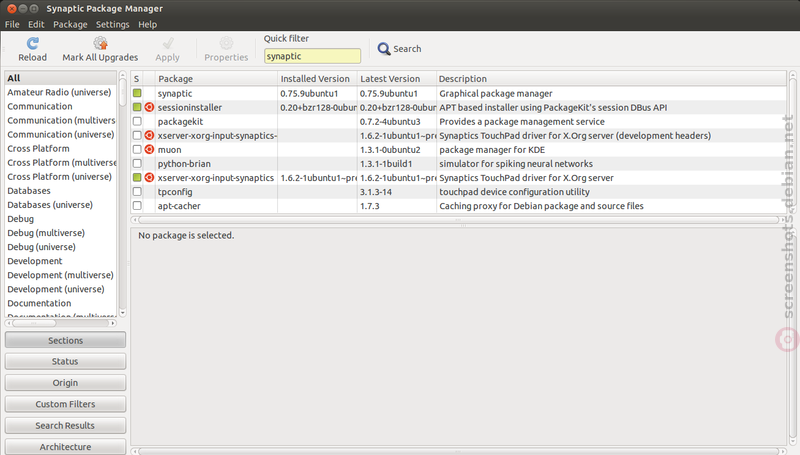800x455 pixels.
Task: Open the File menu
Action: pos(12,24)
